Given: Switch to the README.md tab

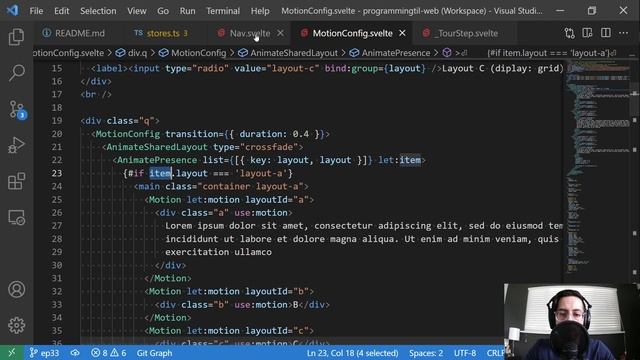Looking at the screenshot, I should (x=74, y=33).
